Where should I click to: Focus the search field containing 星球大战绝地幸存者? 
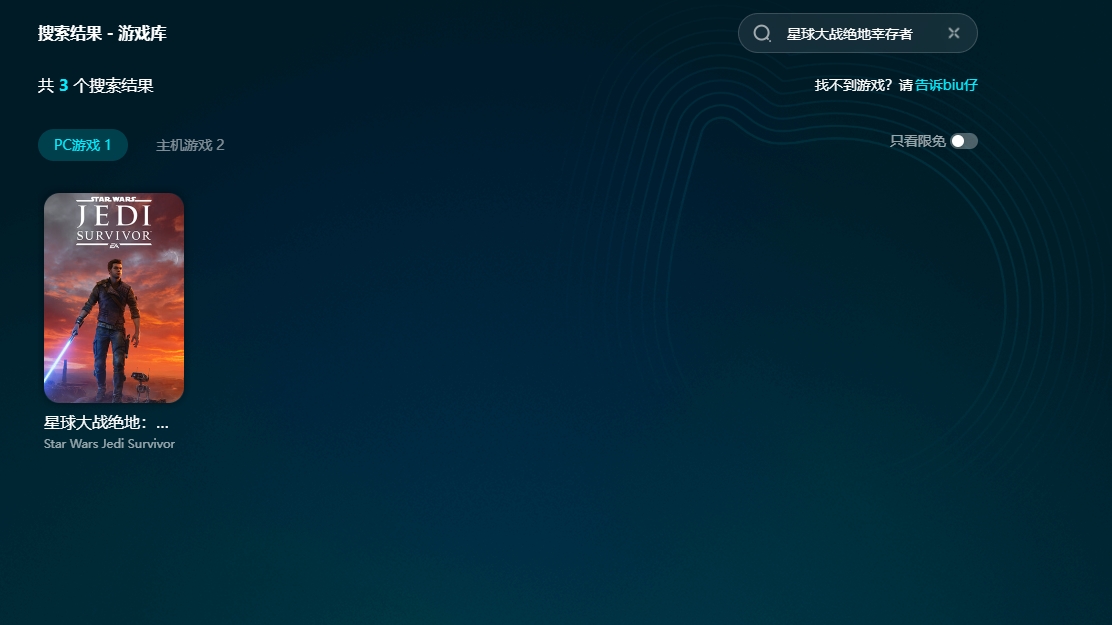(850, 34)
